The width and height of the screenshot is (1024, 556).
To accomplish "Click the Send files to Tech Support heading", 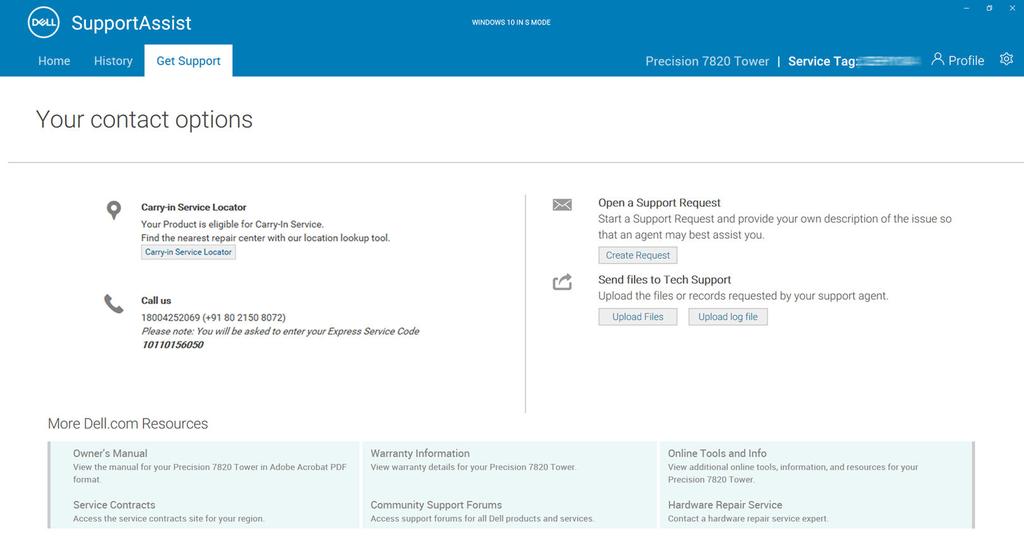I will click(664, 280).
